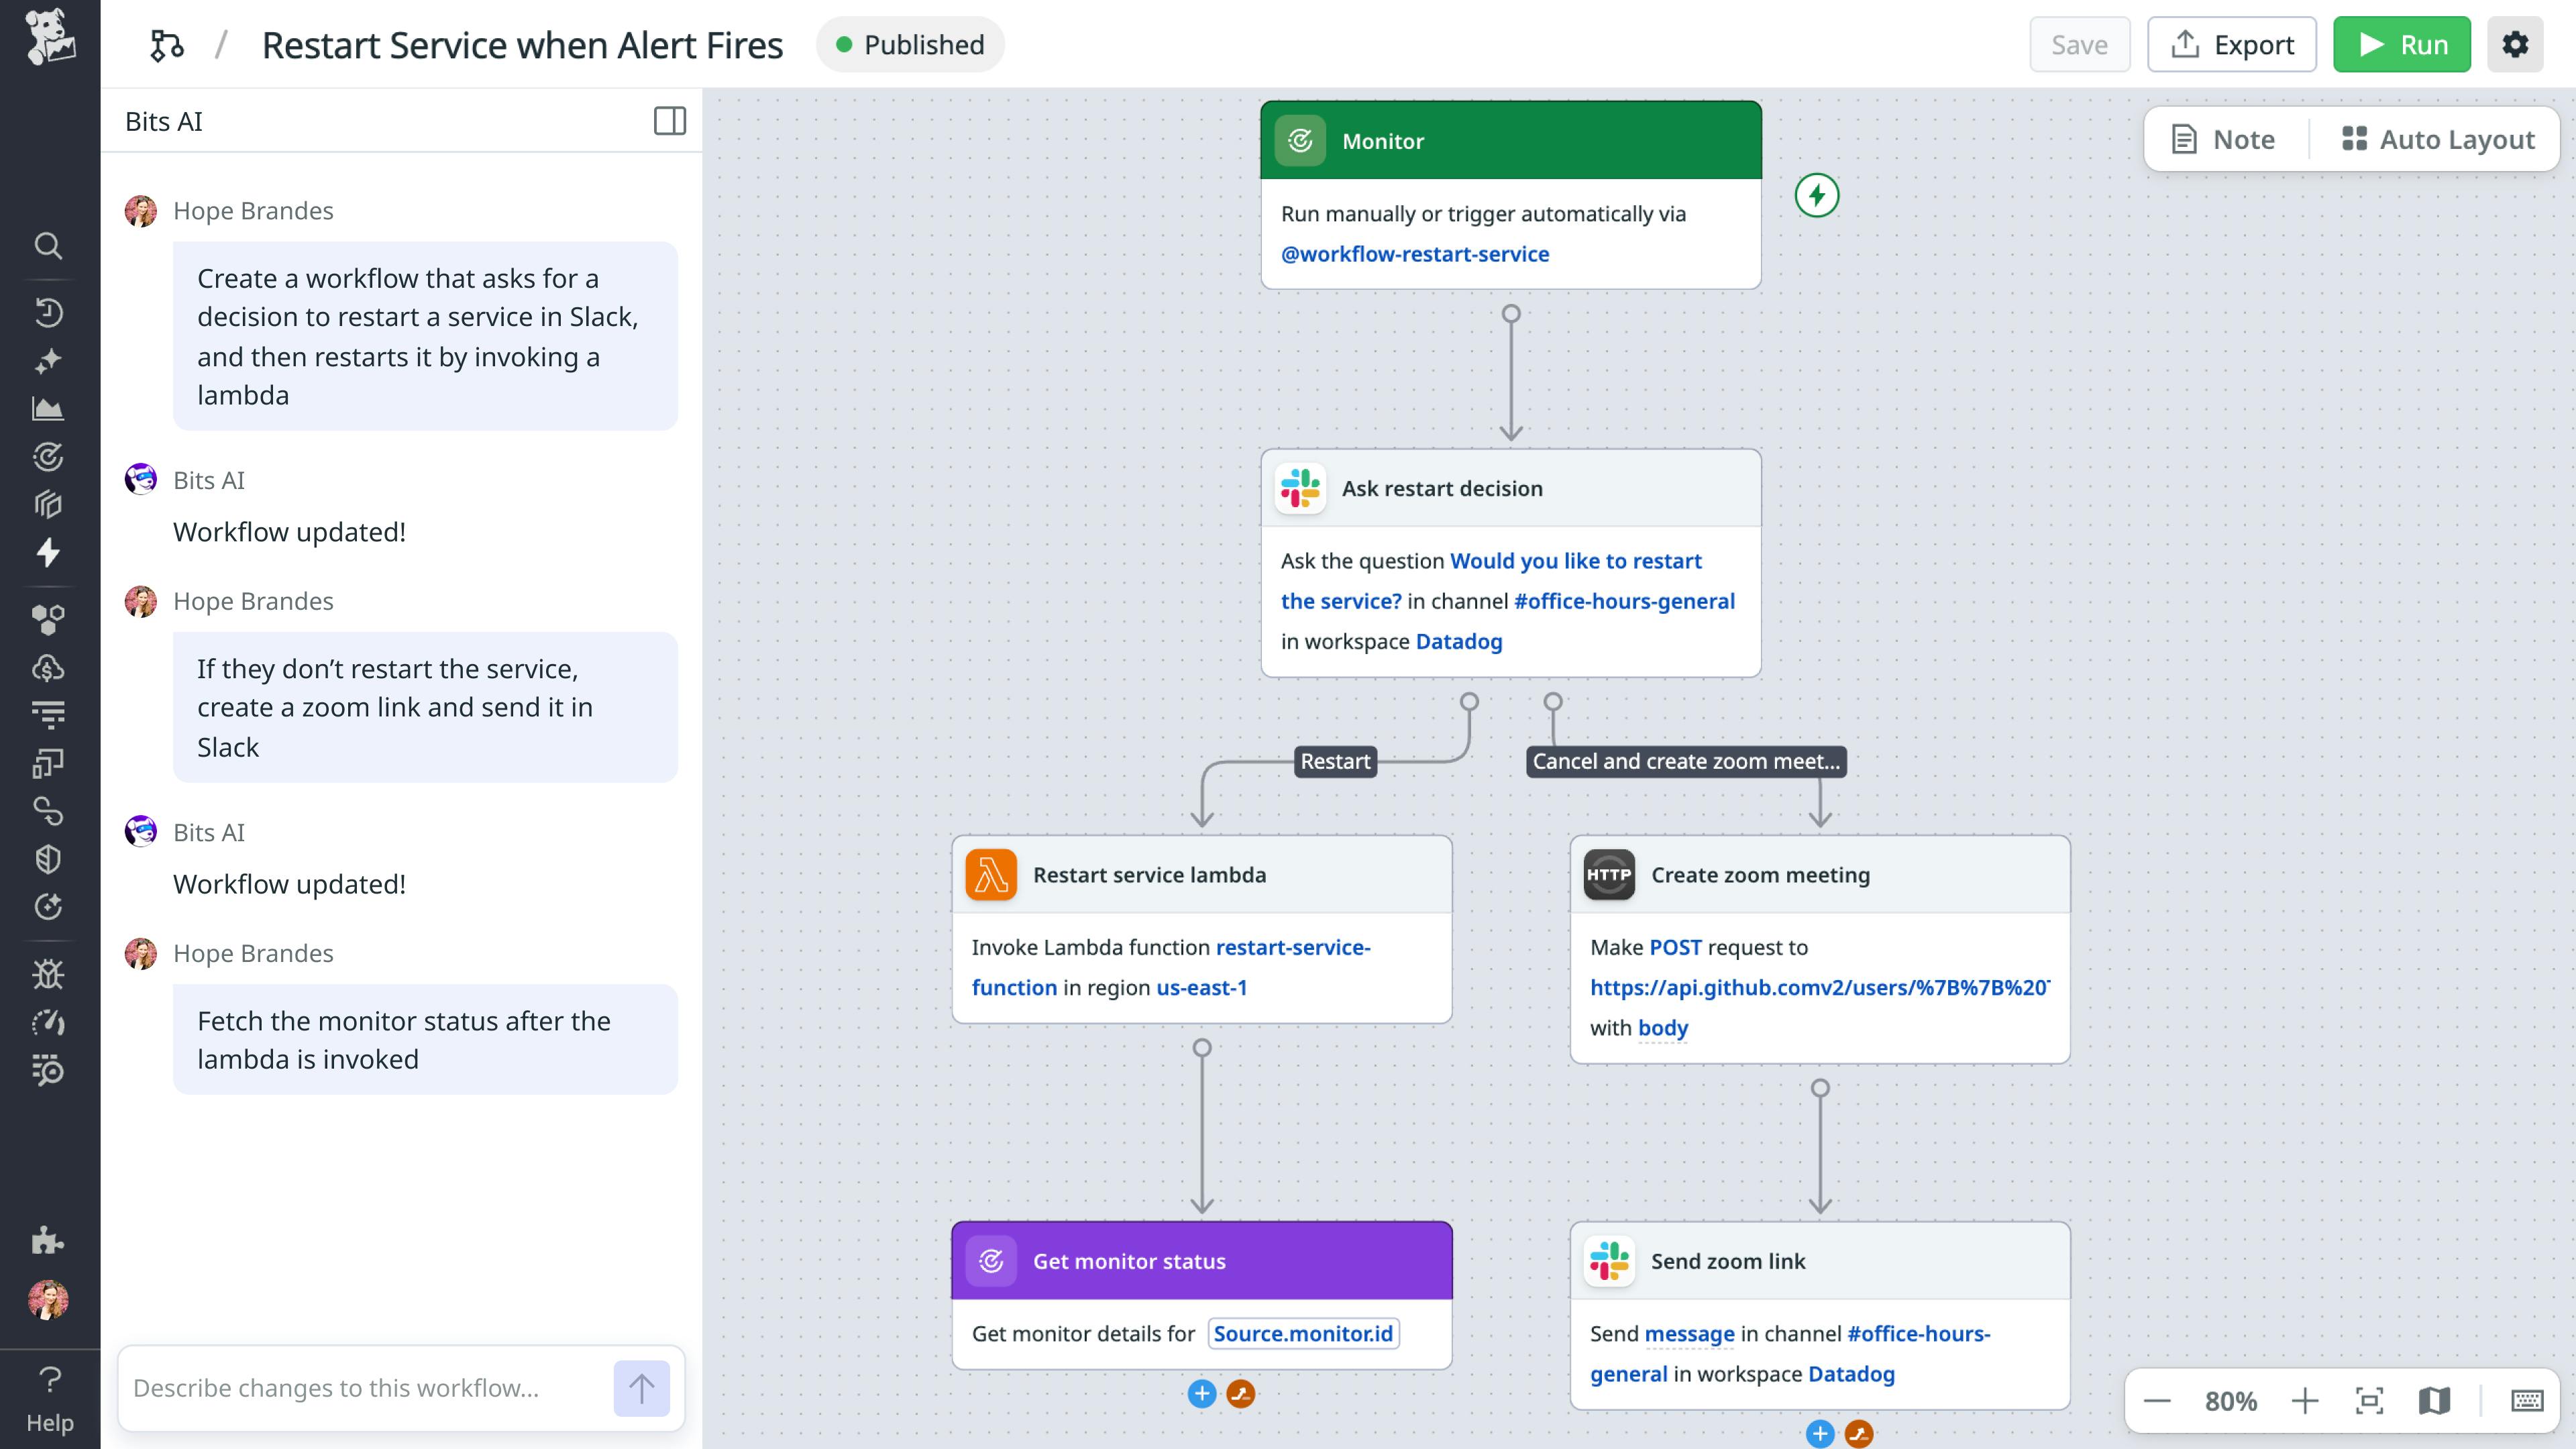Viewport: 2576px width, 1449px height.
Task: Select the Restart branch label
Action: click(1334, 762)
